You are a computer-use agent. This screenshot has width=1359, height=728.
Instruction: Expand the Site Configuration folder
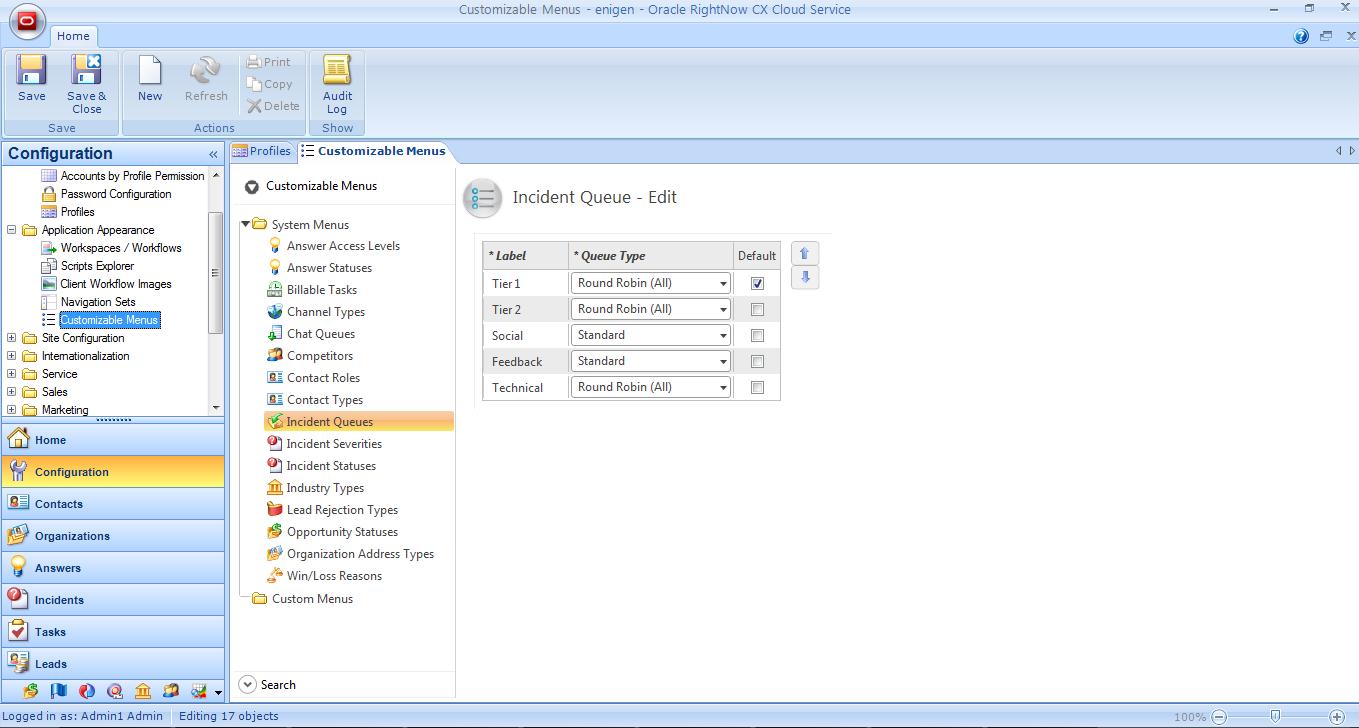[12, 338]
